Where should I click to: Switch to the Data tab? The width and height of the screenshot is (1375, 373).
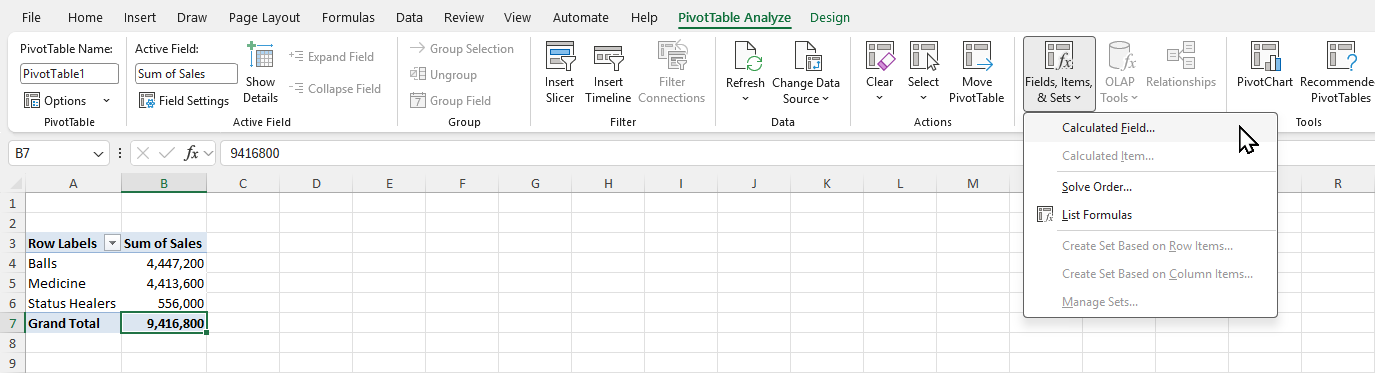(409, 17)
